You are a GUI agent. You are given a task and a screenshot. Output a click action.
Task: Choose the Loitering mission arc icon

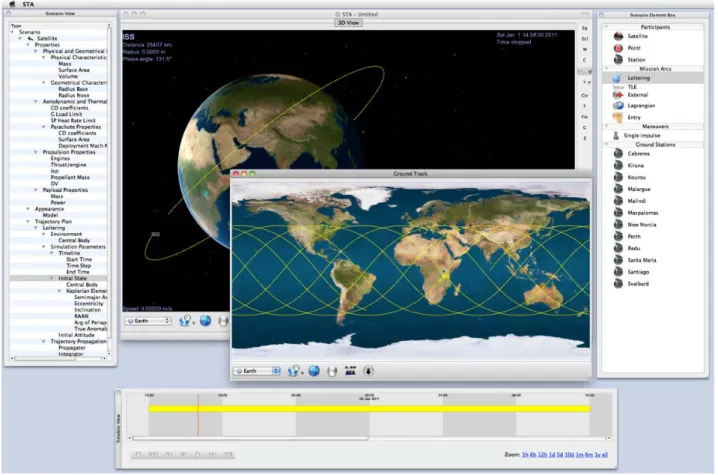(618, 78)
